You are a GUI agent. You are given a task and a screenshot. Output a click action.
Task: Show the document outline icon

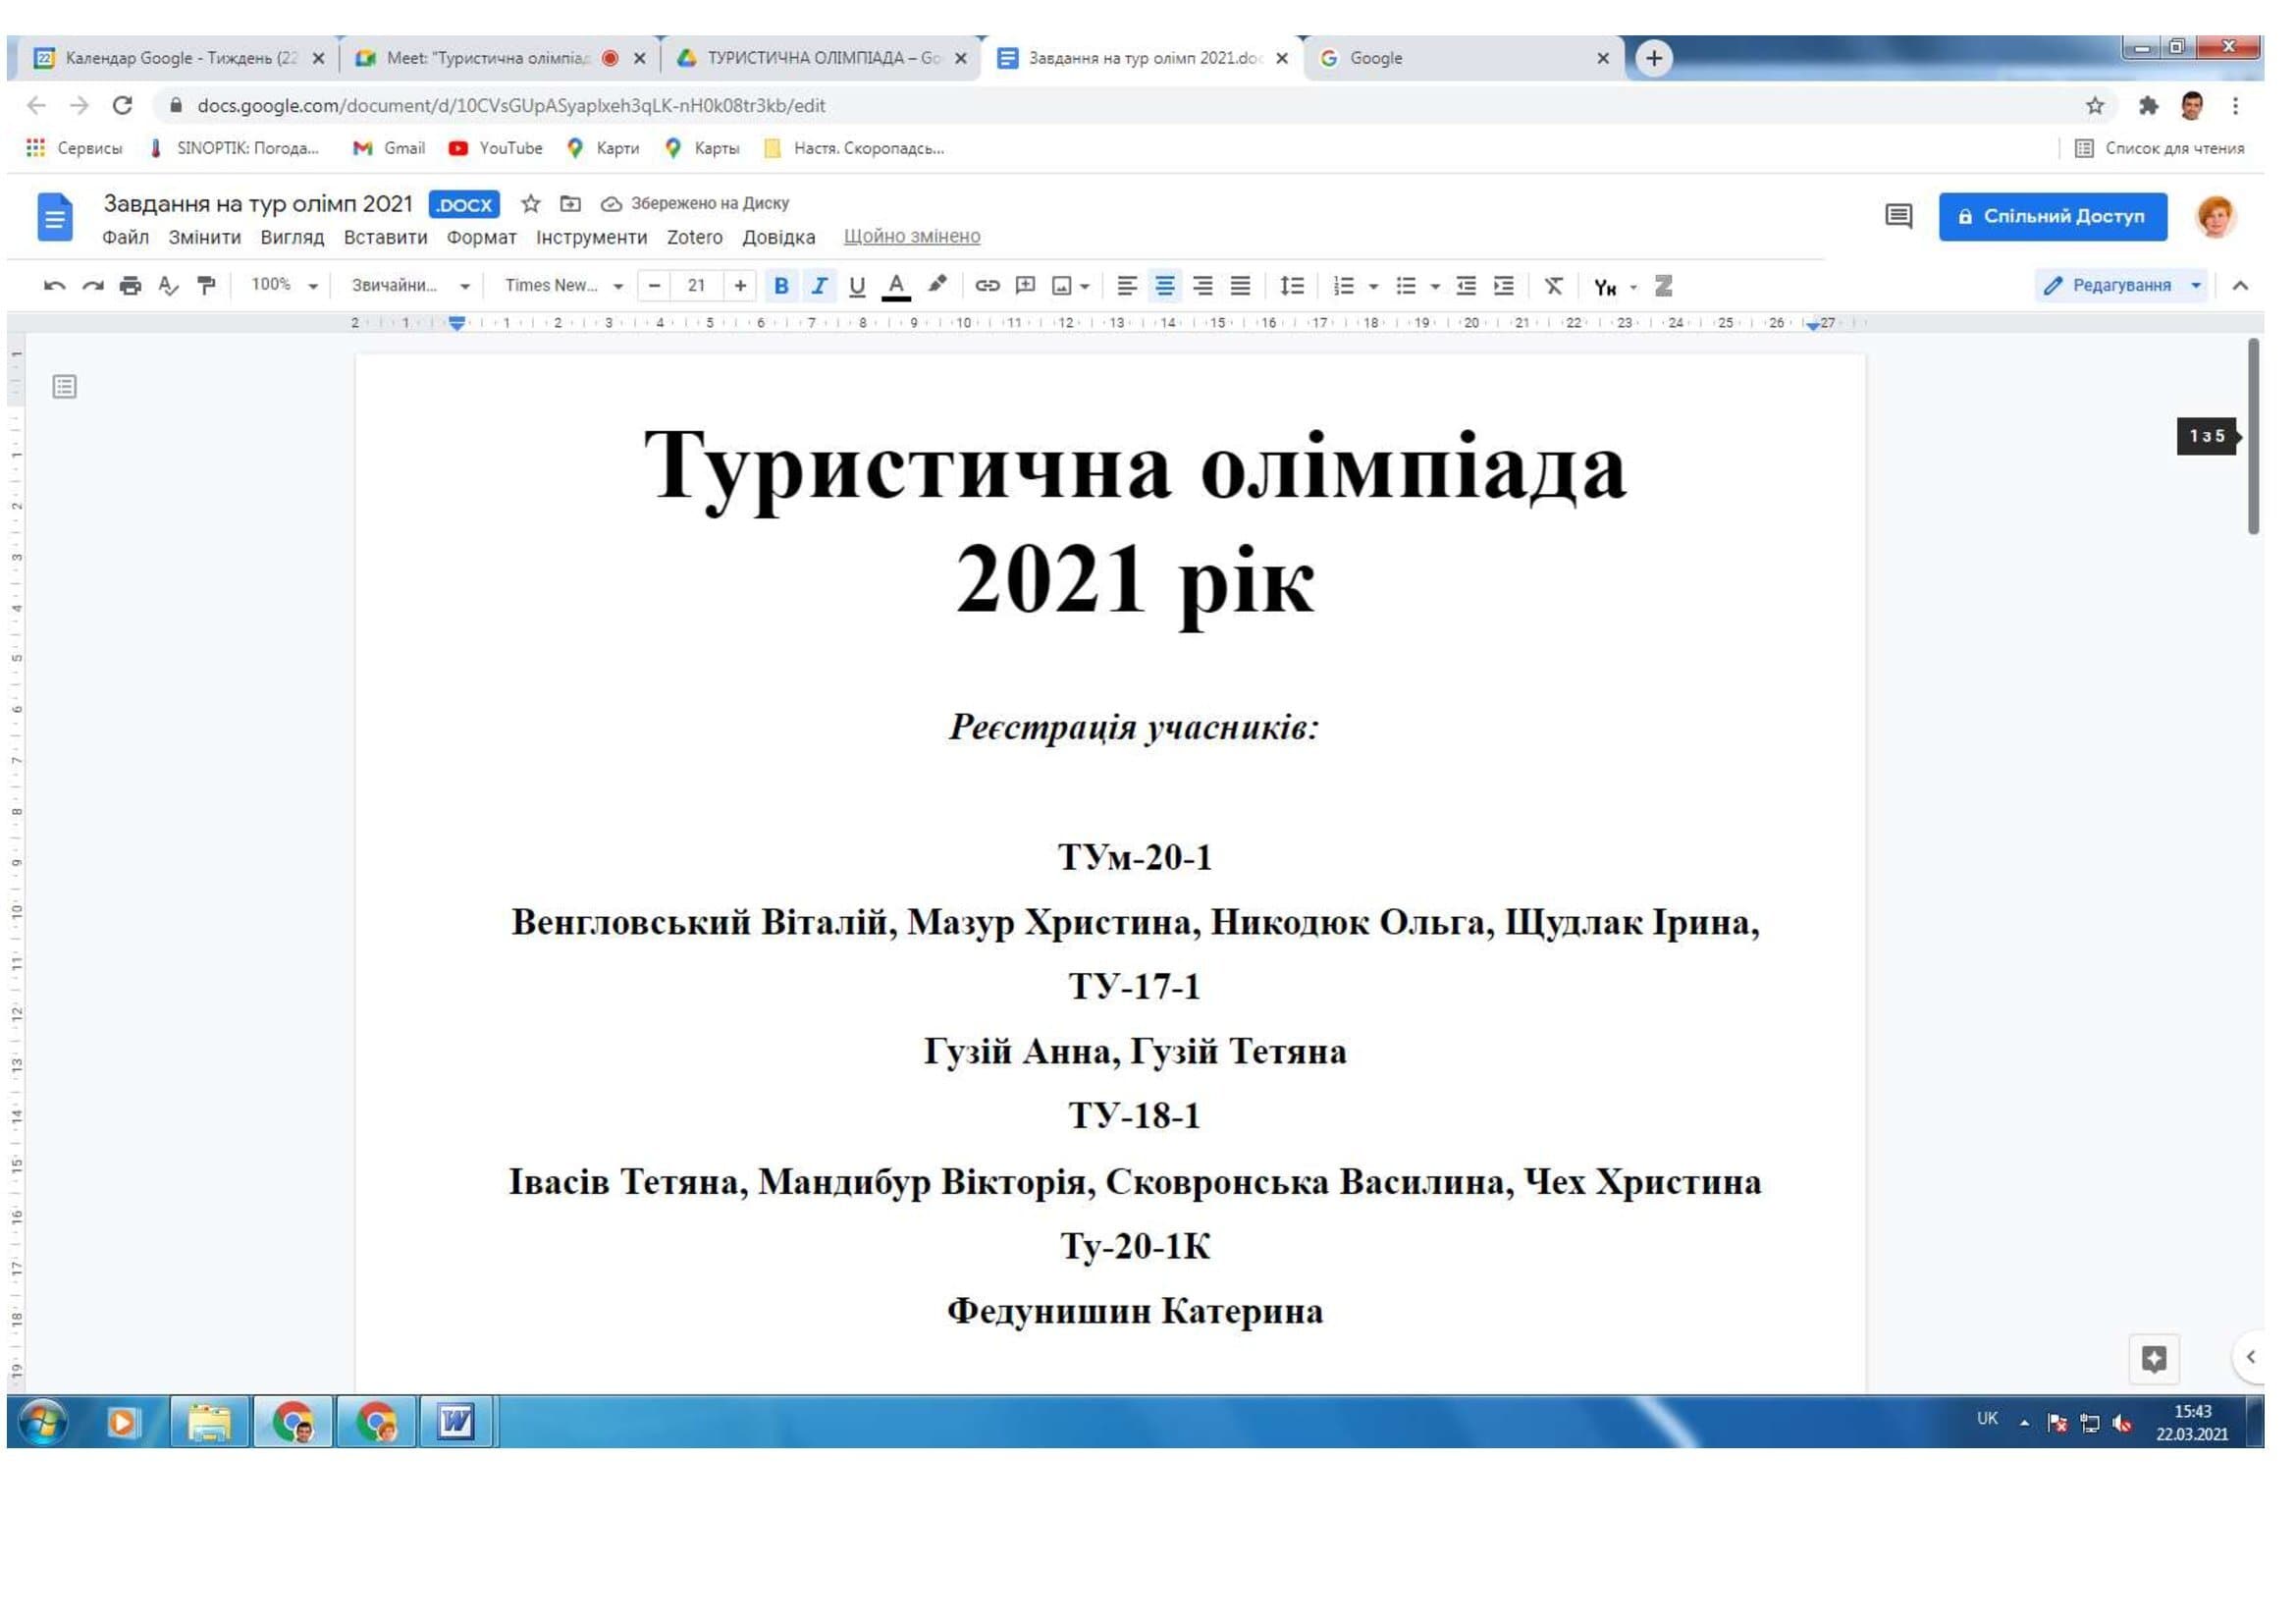[x=65, y=387]
